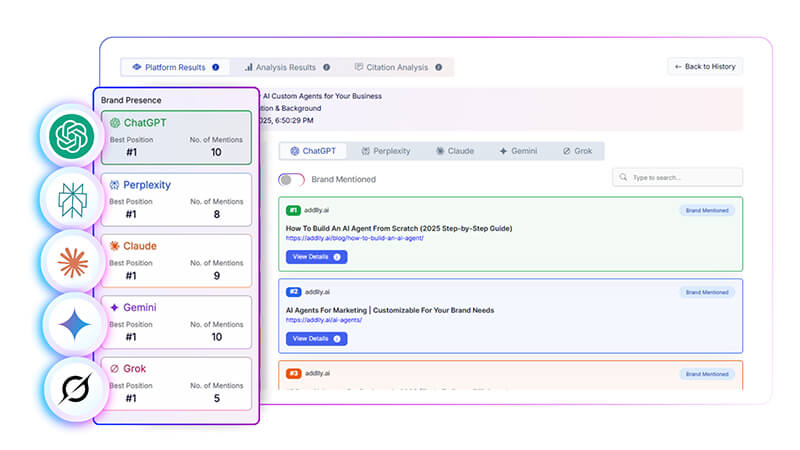Select the Perplexity Brand Presence card
Viewport: 800px width, 450px height.
[177, 199]
